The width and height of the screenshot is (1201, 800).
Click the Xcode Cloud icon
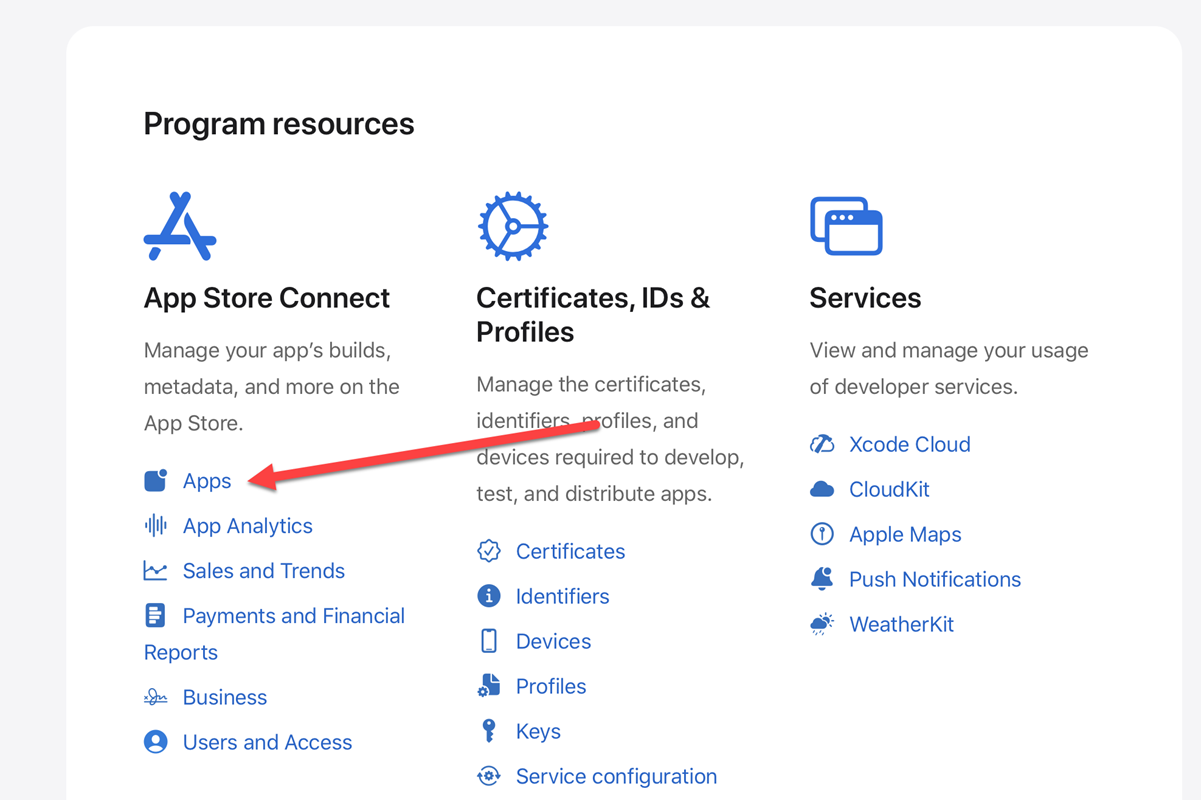tap(822, 444)
